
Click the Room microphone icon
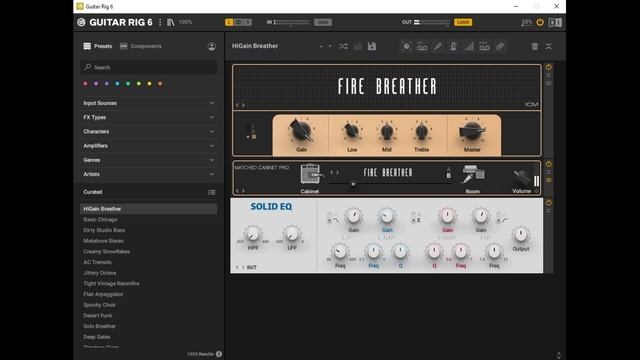(473, 174)
